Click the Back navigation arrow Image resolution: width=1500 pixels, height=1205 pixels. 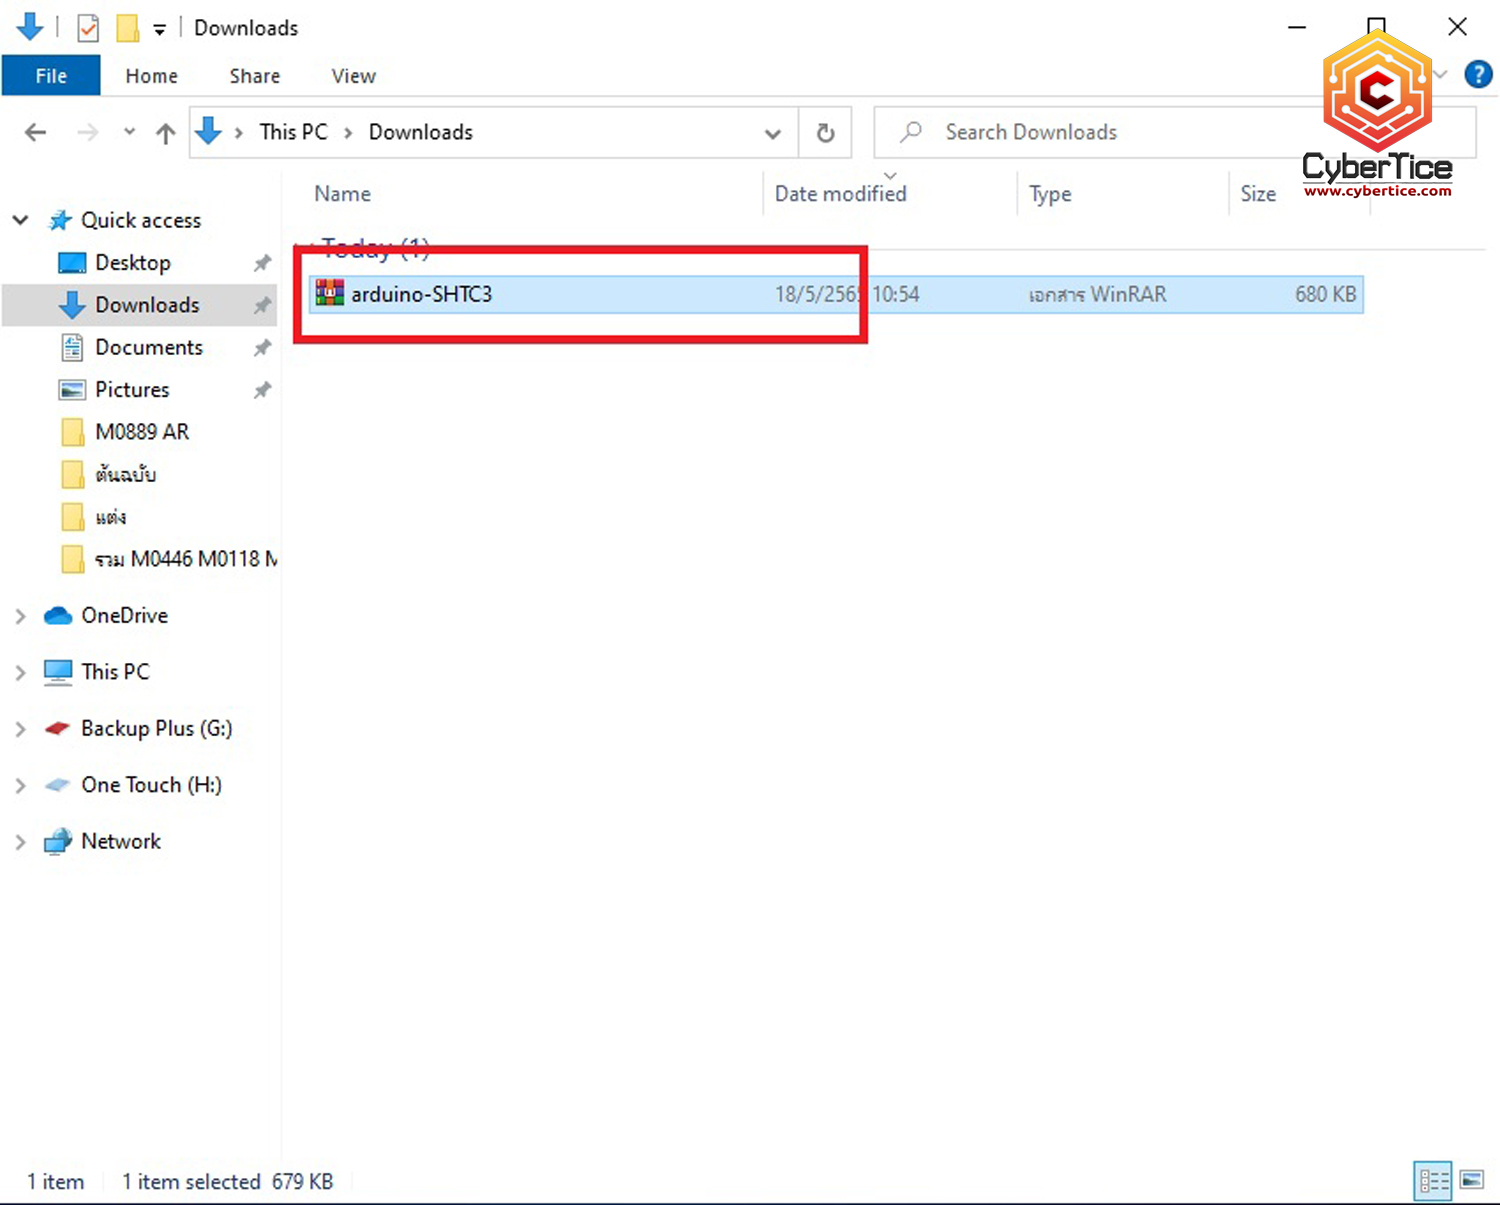tap(36, 132)
